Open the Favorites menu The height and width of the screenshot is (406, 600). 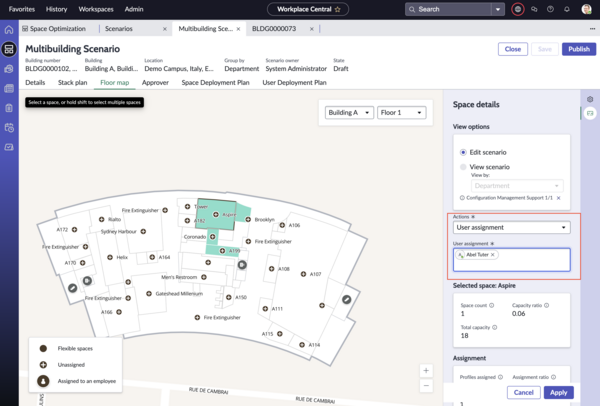[22, 9]
